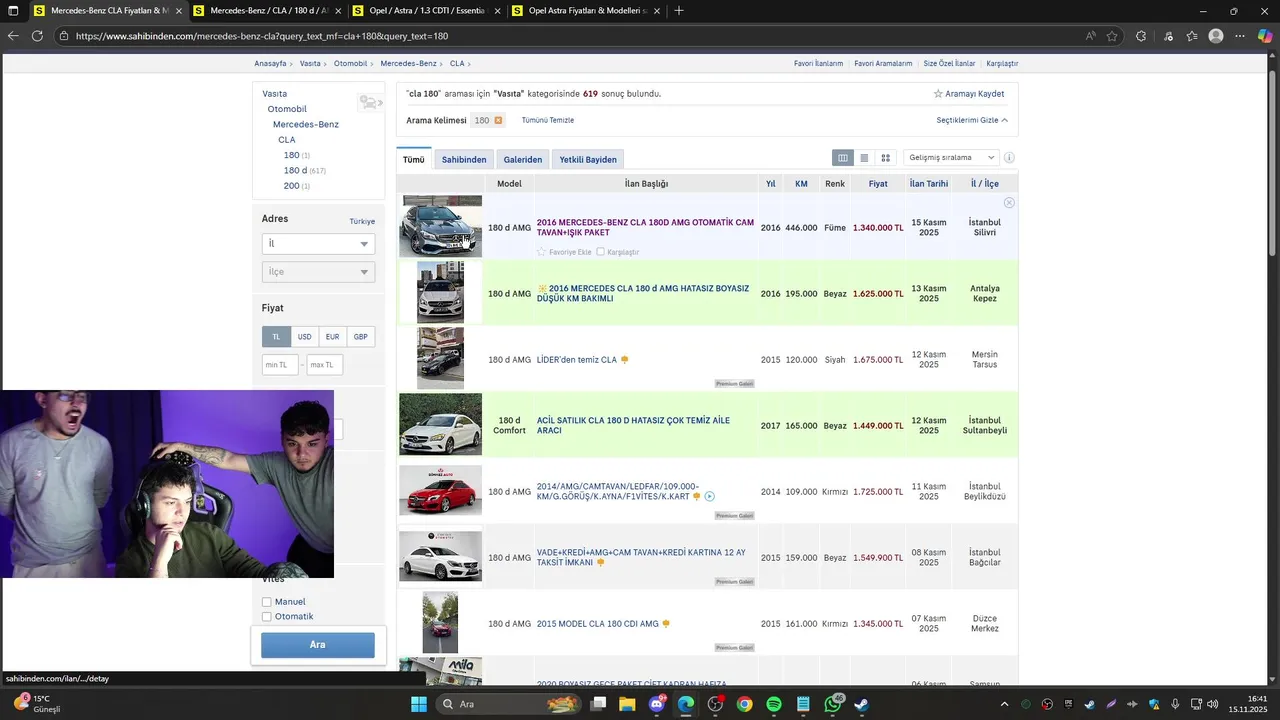
Task: Select TL currency option
Action: 276,337
